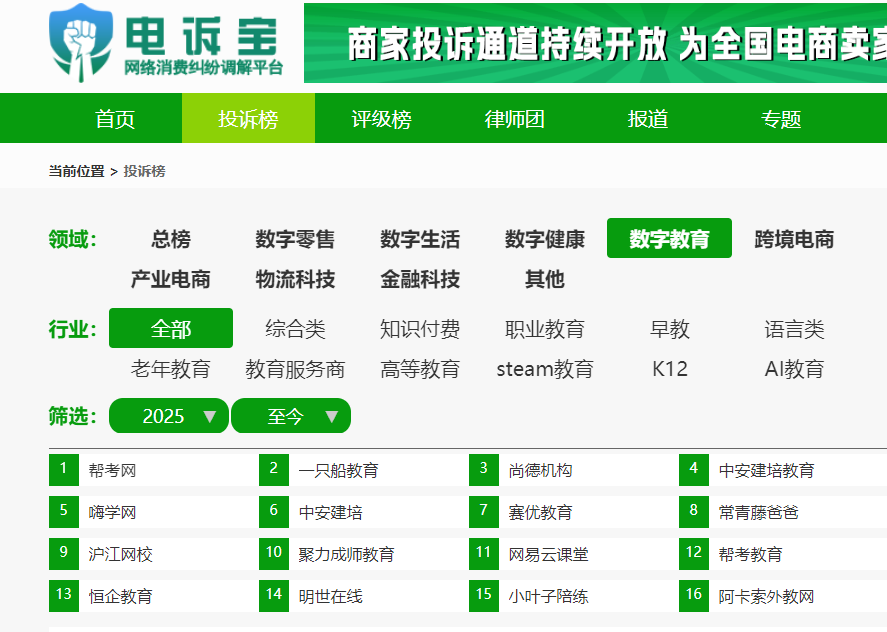Choose the 数字健康 field filter
This screenshot has width=887, height=632.
point(545,239)
